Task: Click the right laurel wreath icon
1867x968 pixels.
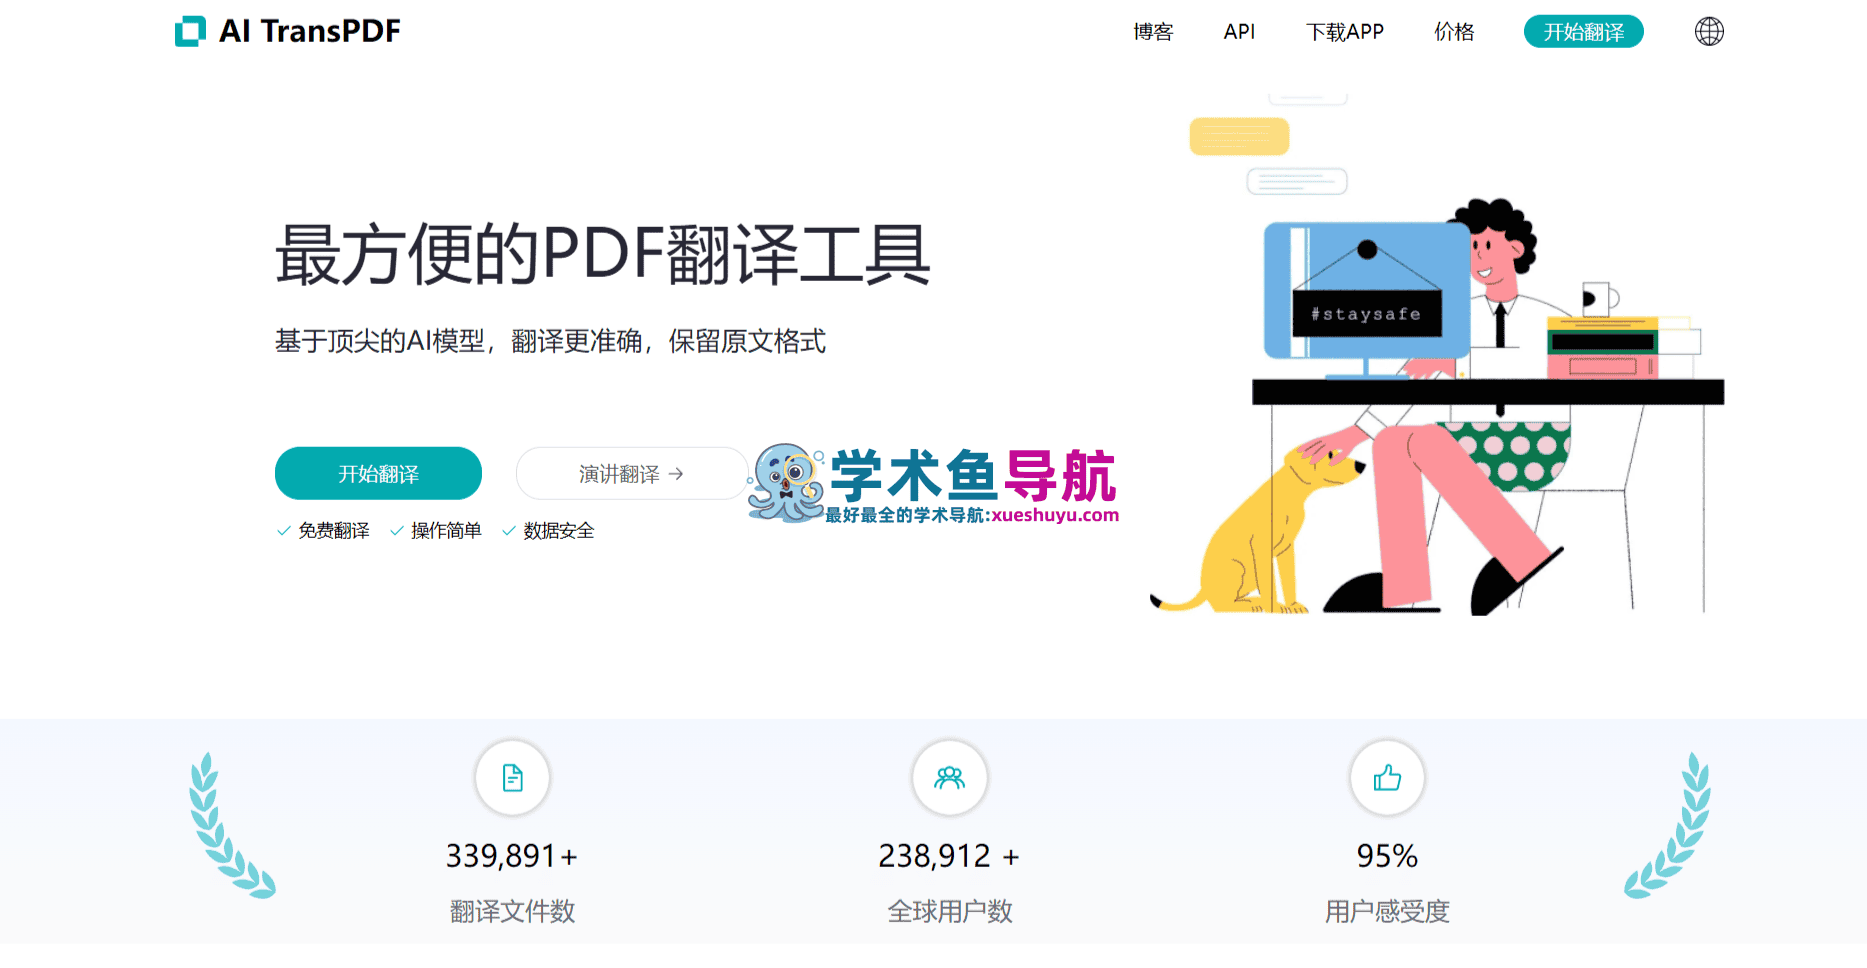Action: [x=1668, y=826]
